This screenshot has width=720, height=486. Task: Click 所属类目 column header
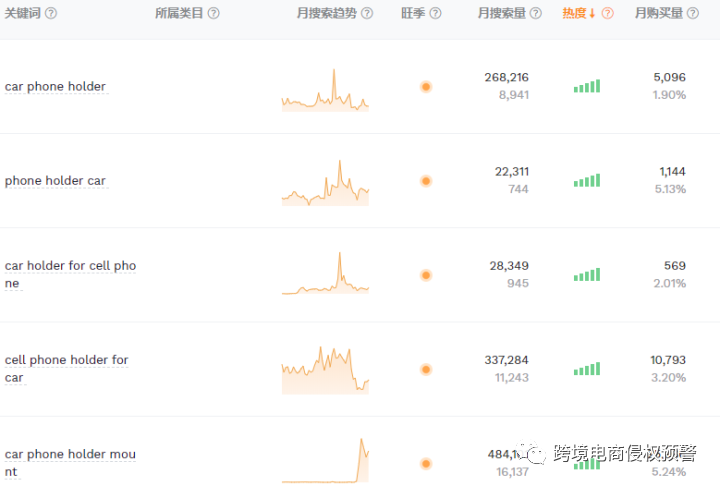[179, 13]
